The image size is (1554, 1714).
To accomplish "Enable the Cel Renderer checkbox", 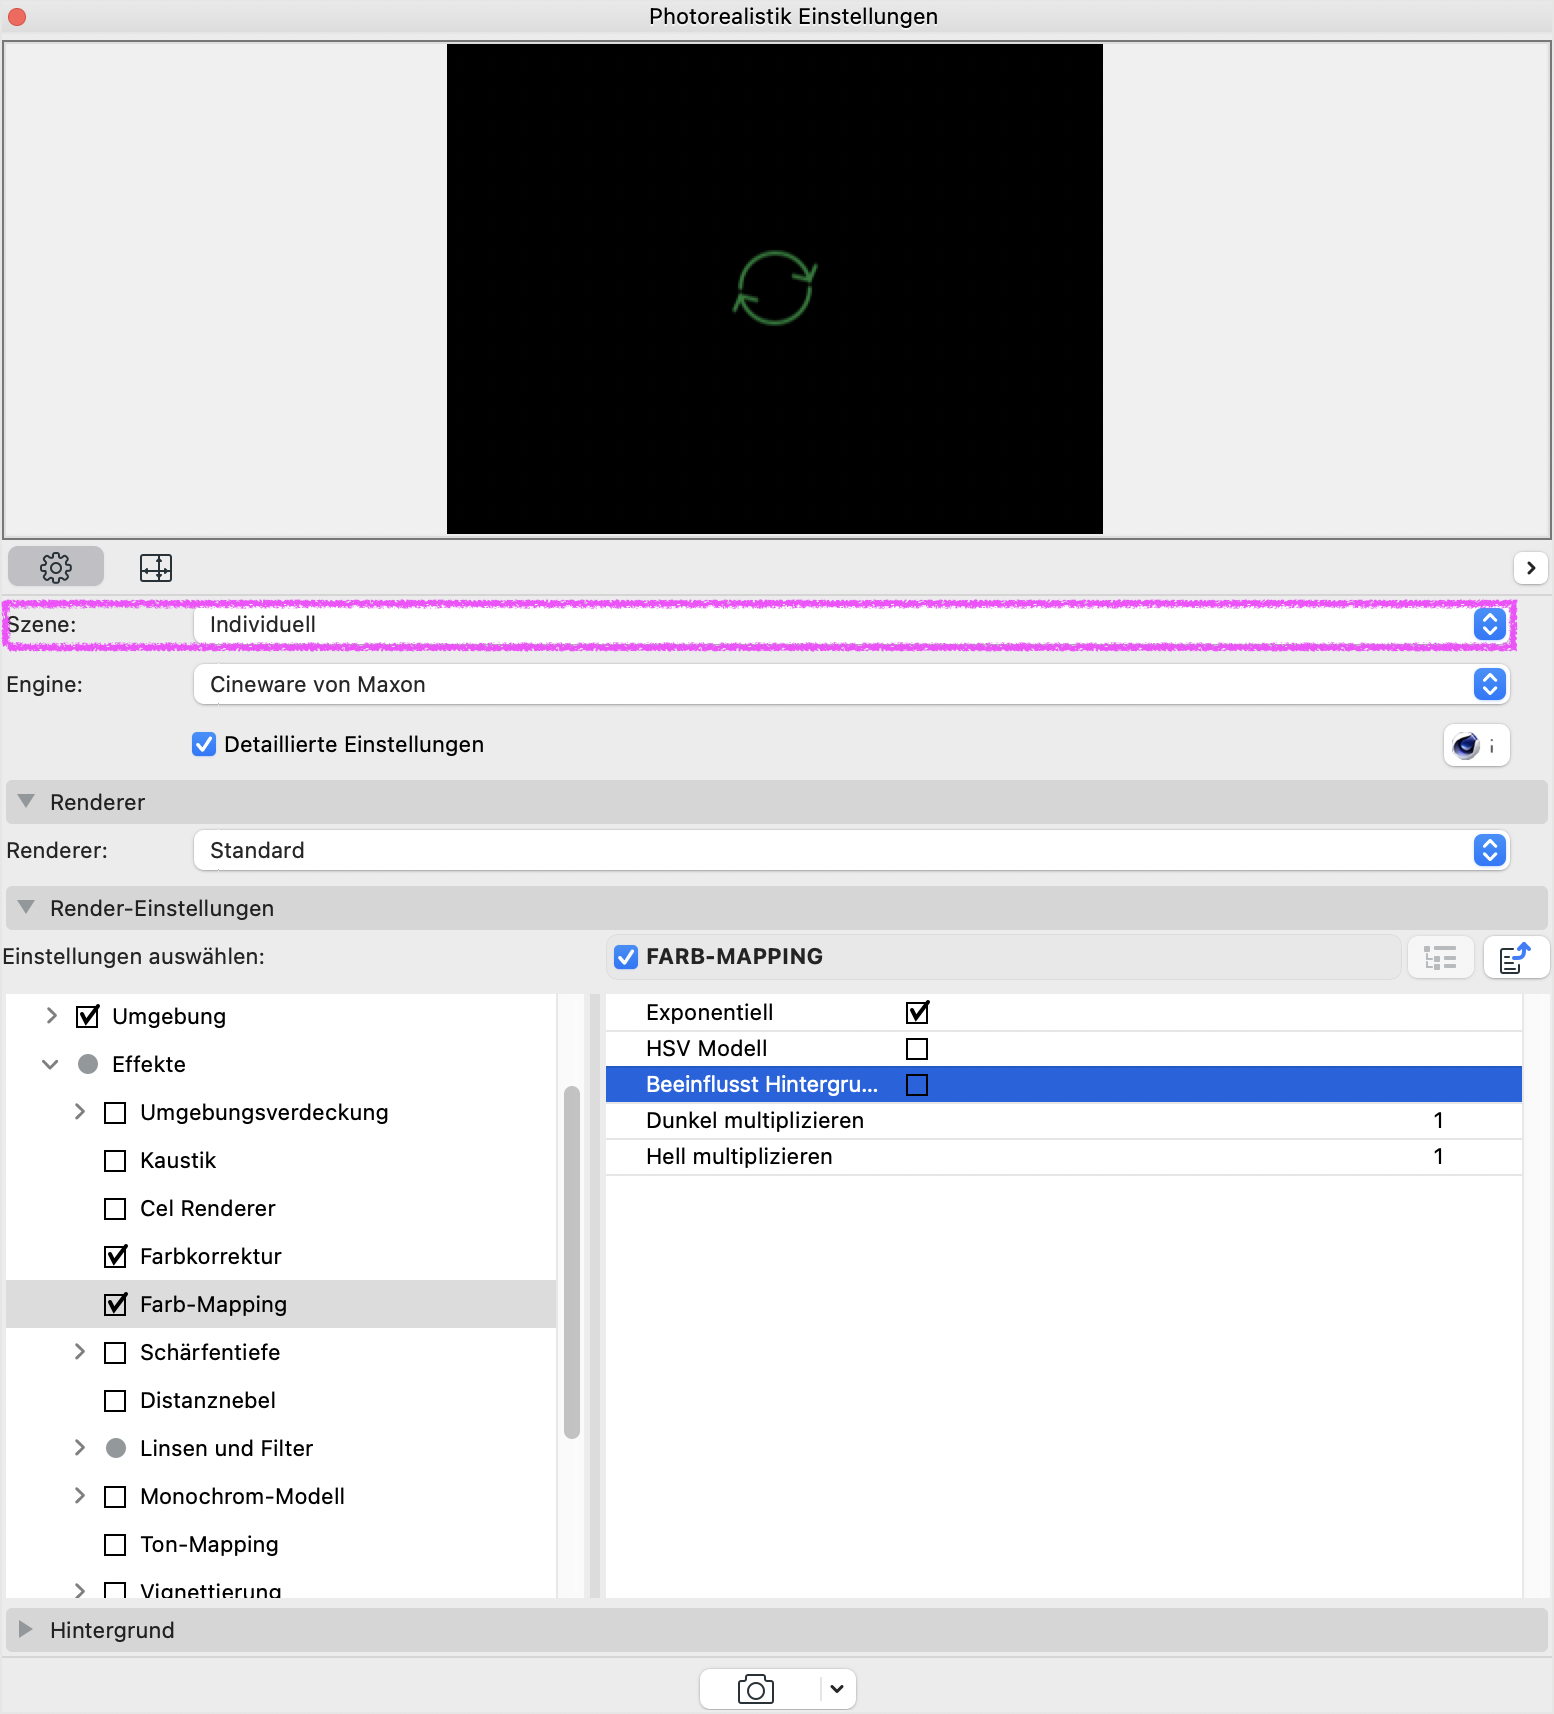I will [x=116, y=1209].
